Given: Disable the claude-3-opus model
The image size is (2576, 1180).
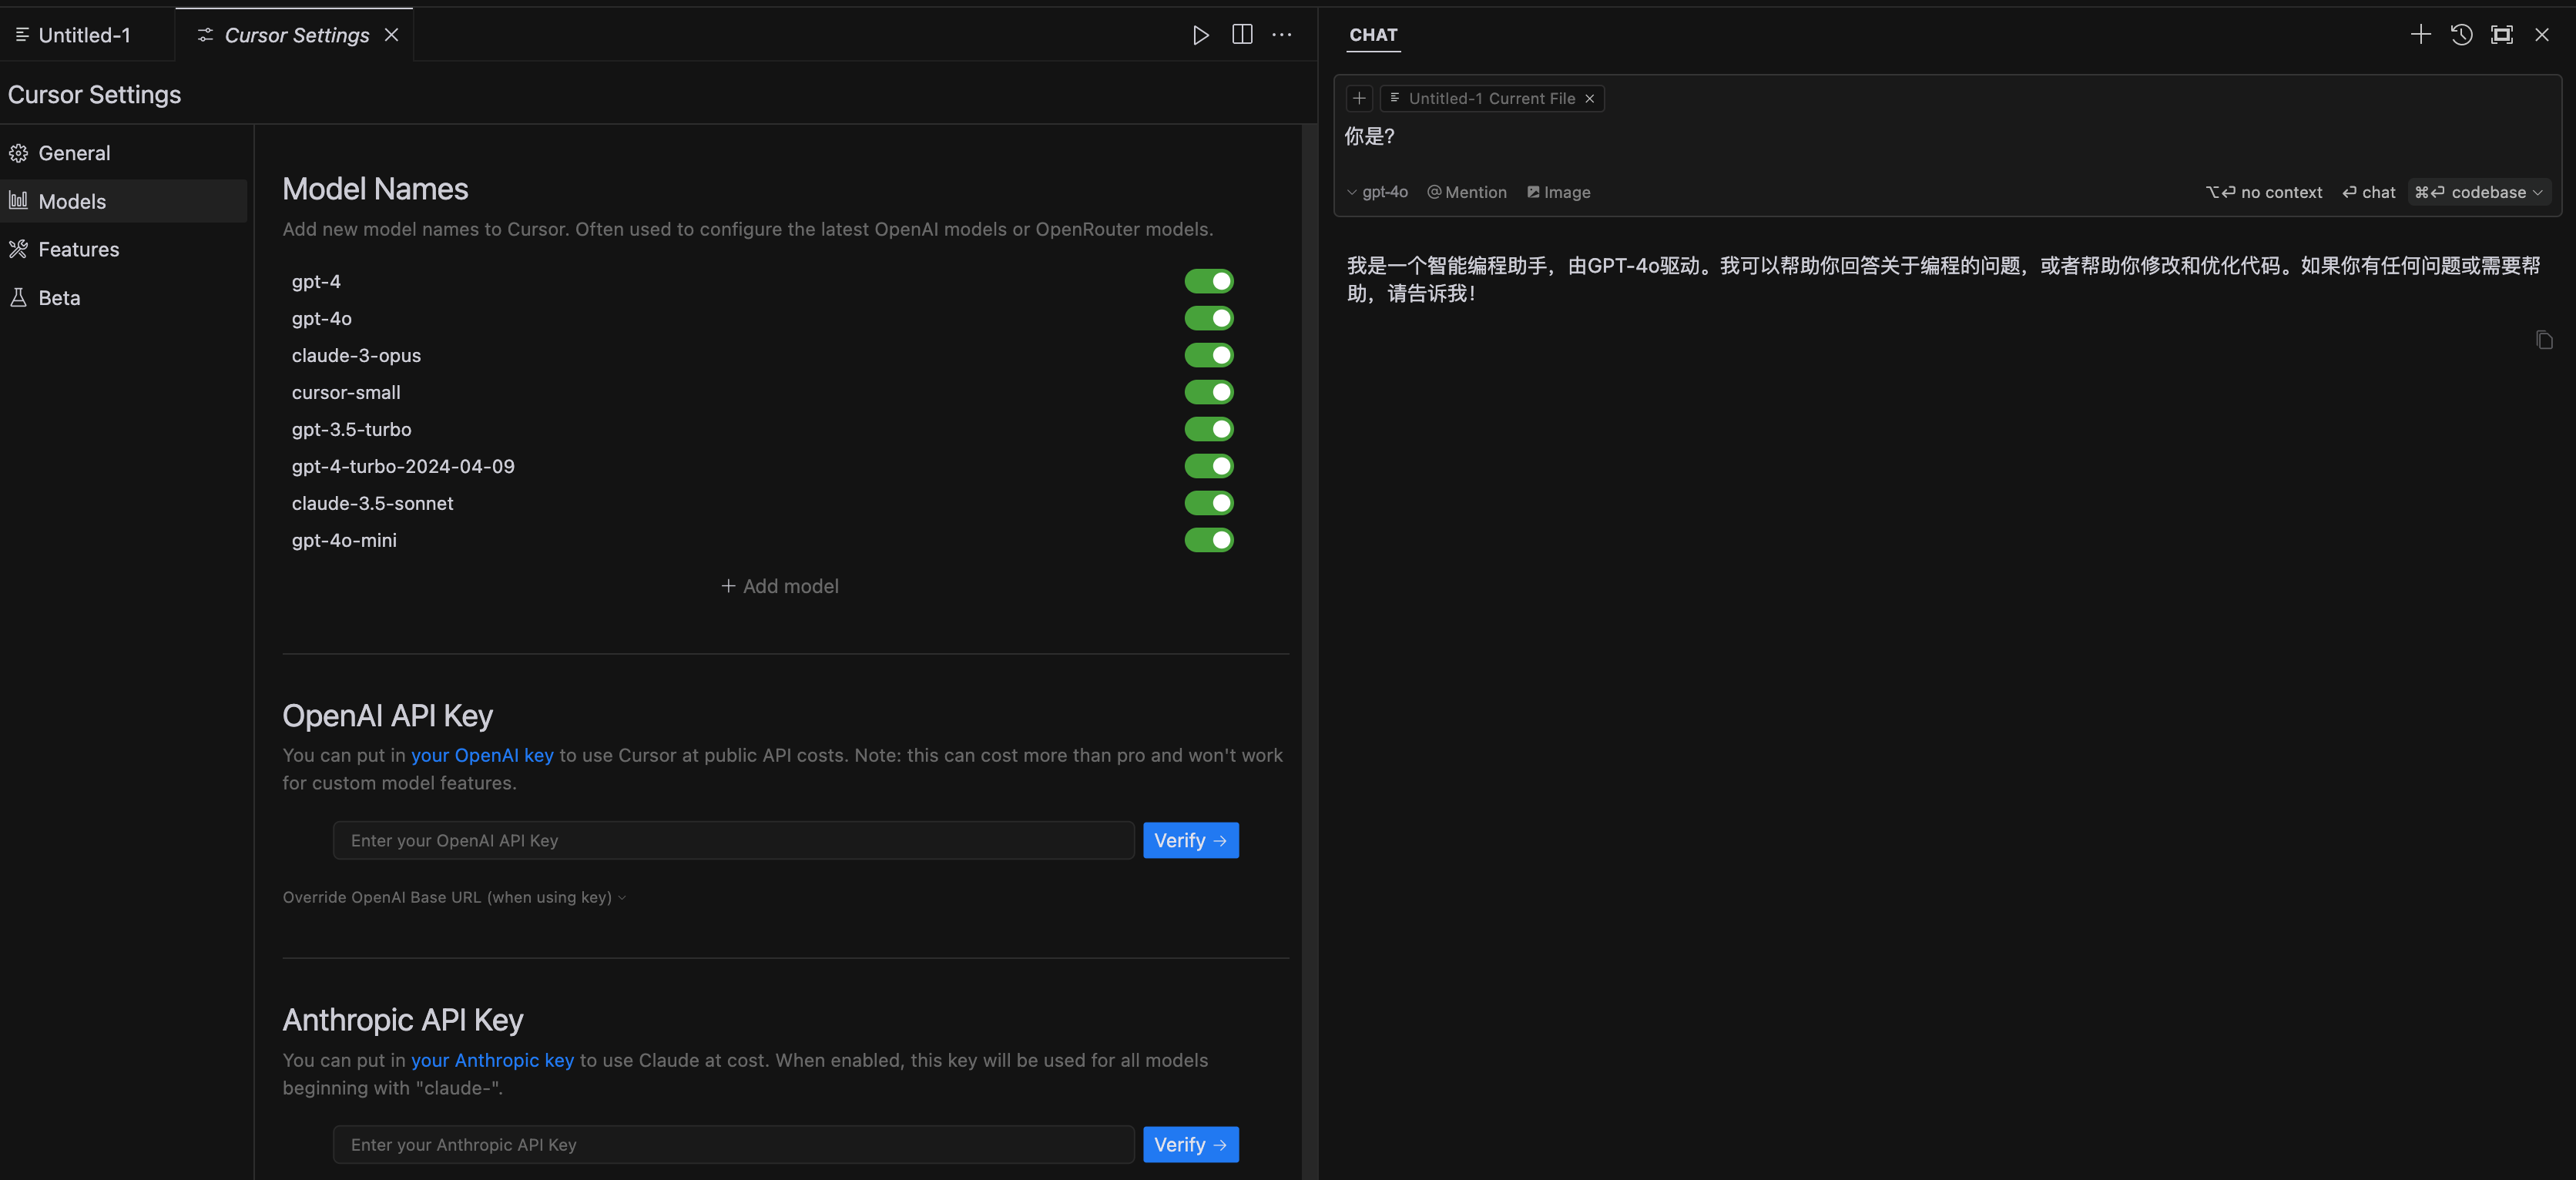Looking at the screenshot, I should (1209, 355).
